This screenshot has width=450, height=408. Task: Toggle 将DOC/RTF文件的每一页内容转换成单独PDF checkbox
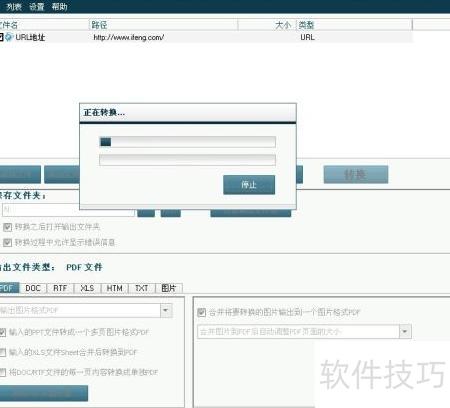pos(3,372)
